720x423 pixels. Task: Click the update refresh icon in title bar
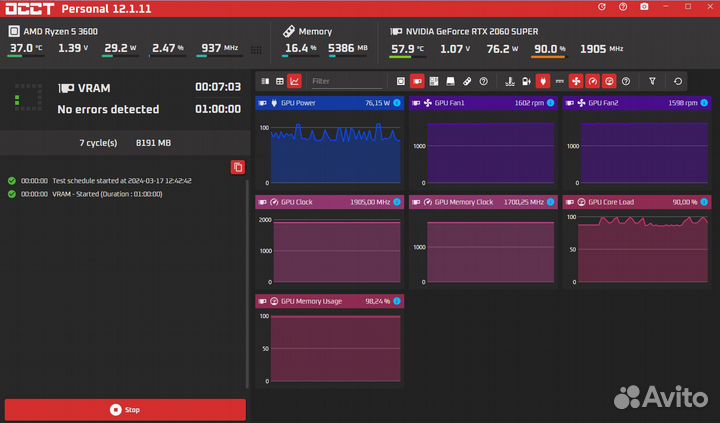tap(602, 7)
